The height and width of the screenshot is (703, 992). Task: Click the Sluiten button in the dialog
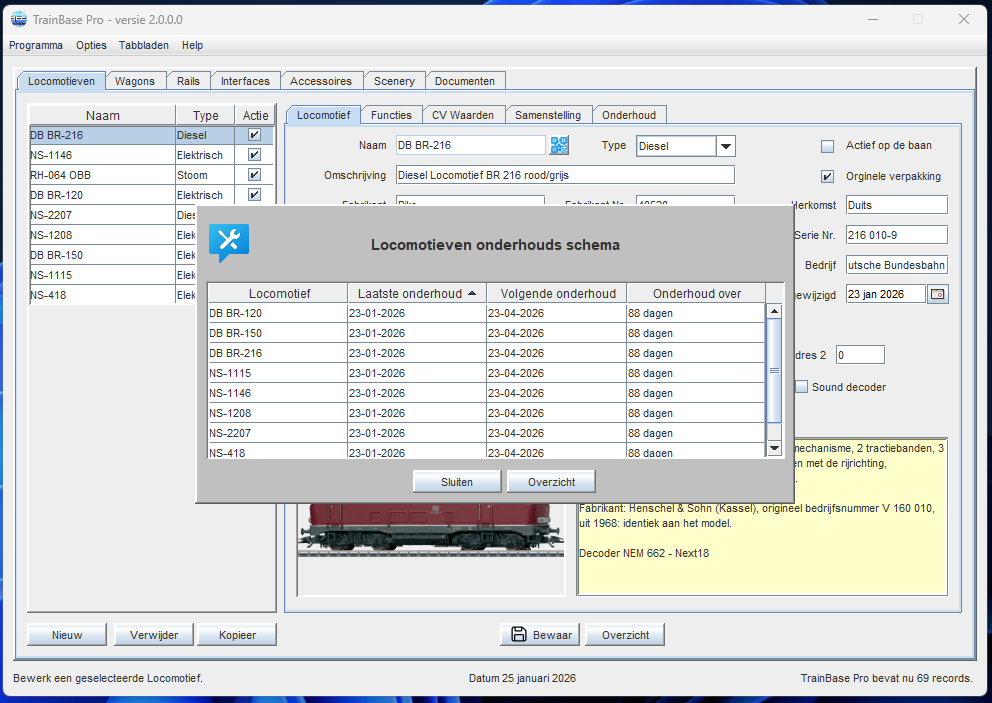click(x=456, y=481)
